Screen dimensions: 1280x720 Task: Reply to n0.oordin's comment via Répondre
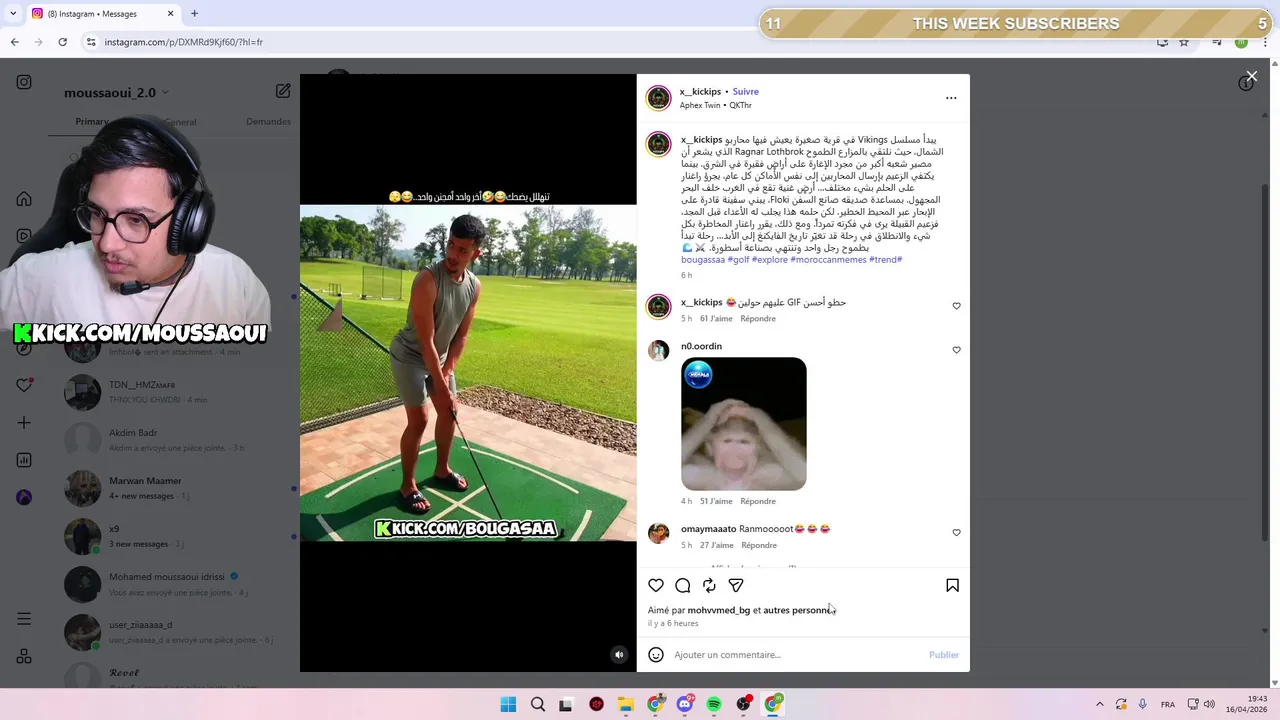758,501
